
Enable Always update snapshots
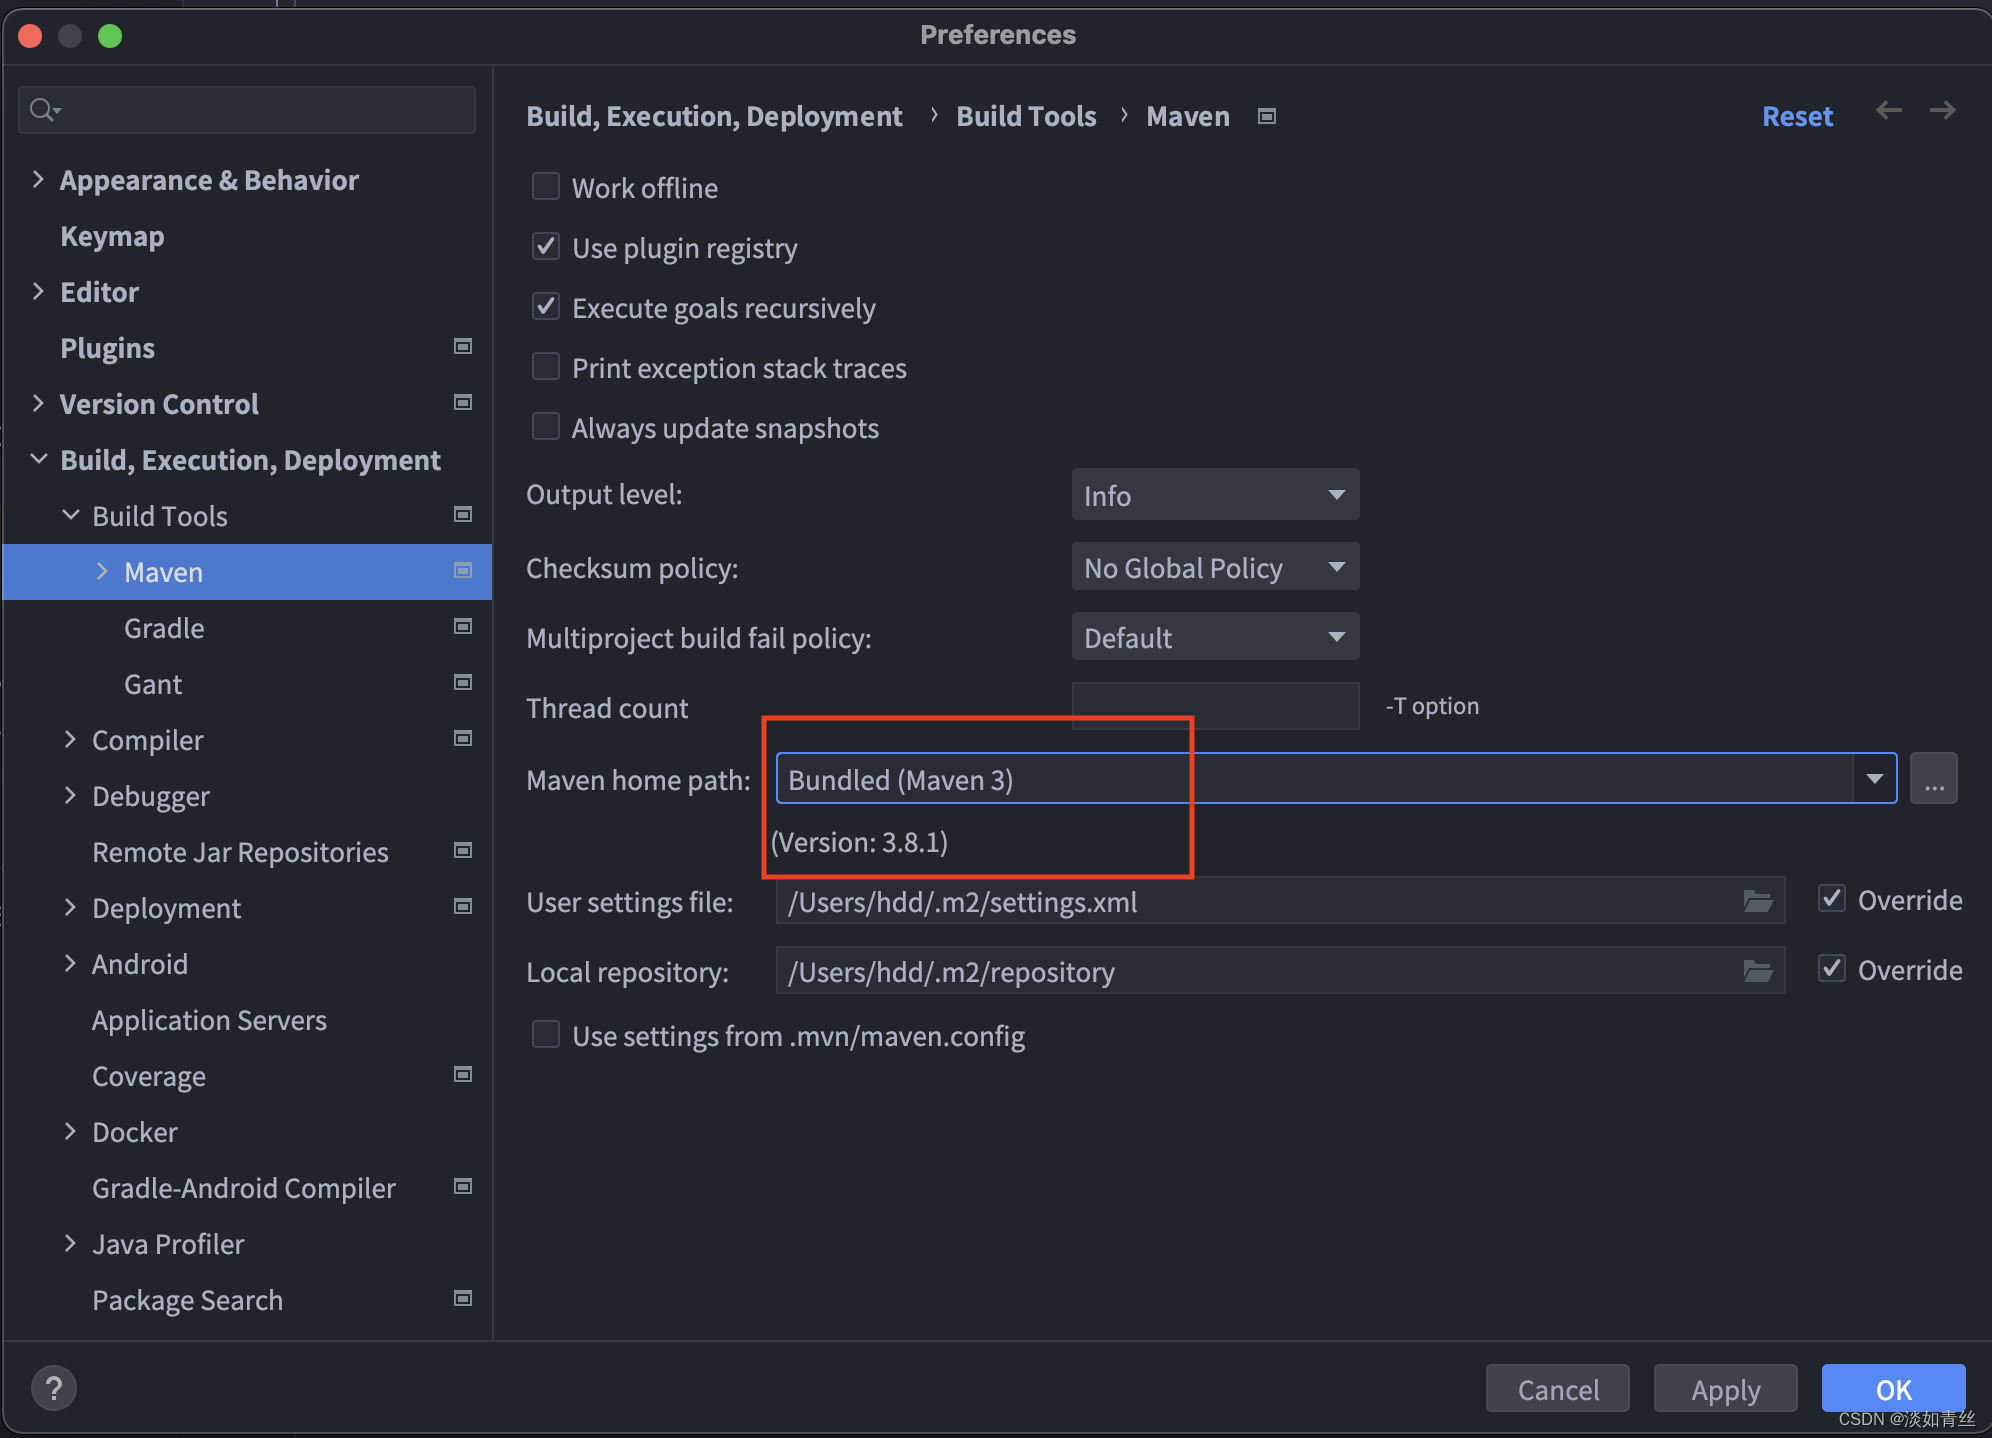pyautogui.click(x=546, y=427)
